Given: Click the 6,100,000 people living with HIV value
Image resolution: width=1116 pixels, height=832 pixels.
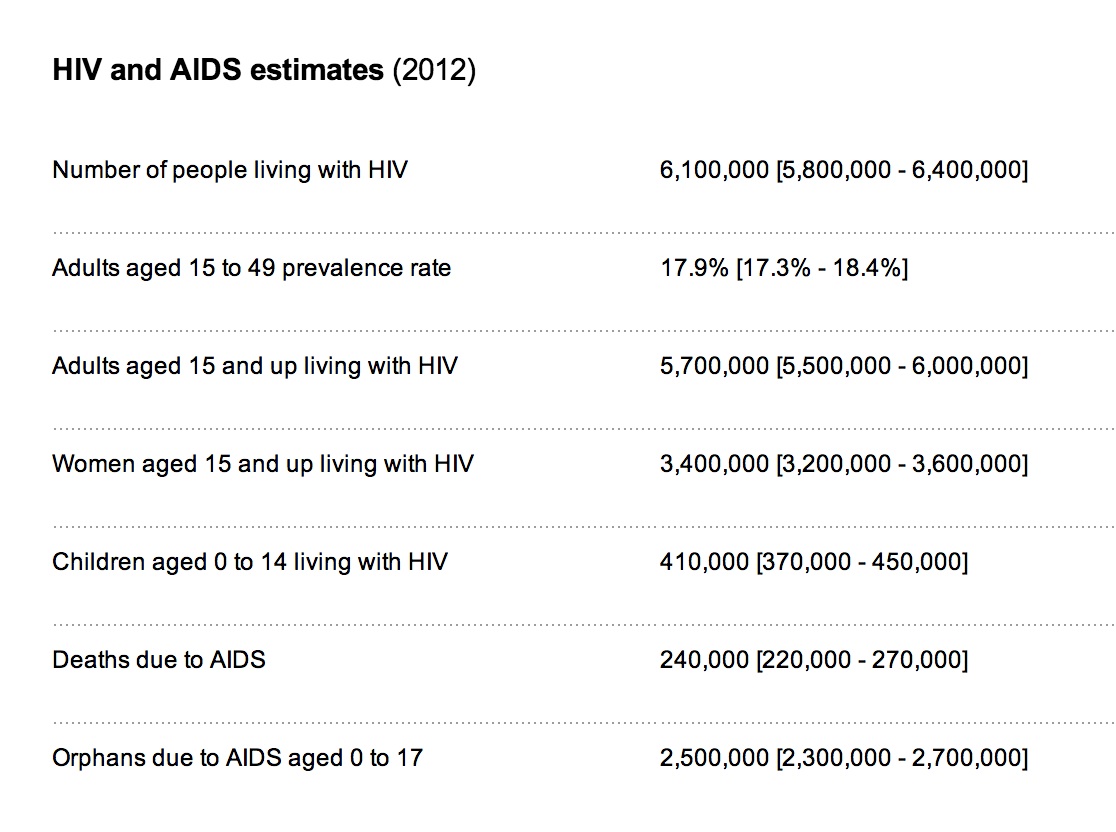Looking at the screenshot, I should click(714, 170).
